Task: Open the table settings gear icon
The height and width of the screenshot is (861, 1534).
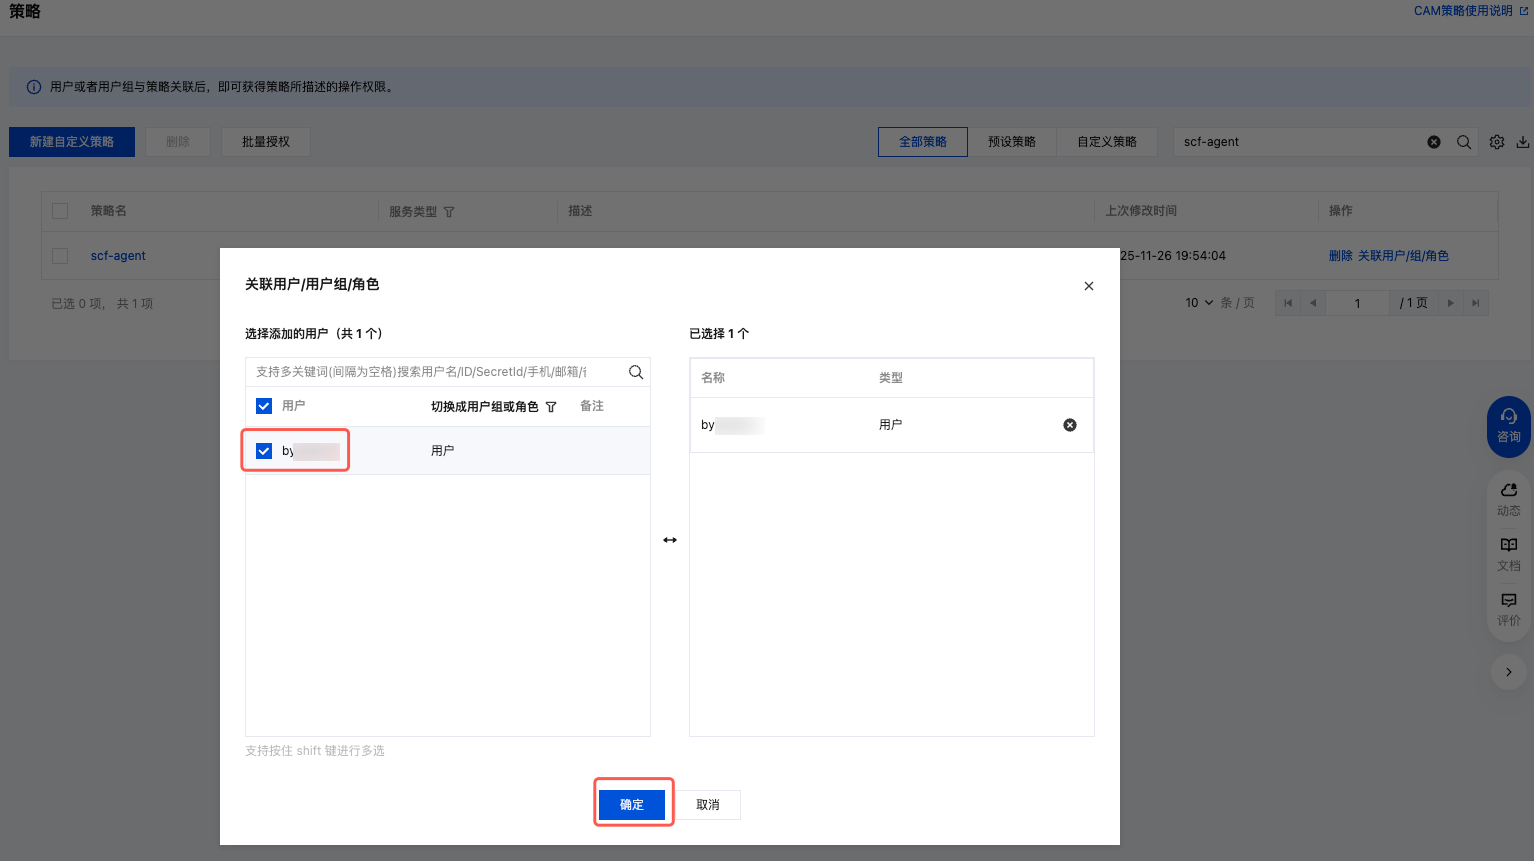Action: [x=1496, y=142]
